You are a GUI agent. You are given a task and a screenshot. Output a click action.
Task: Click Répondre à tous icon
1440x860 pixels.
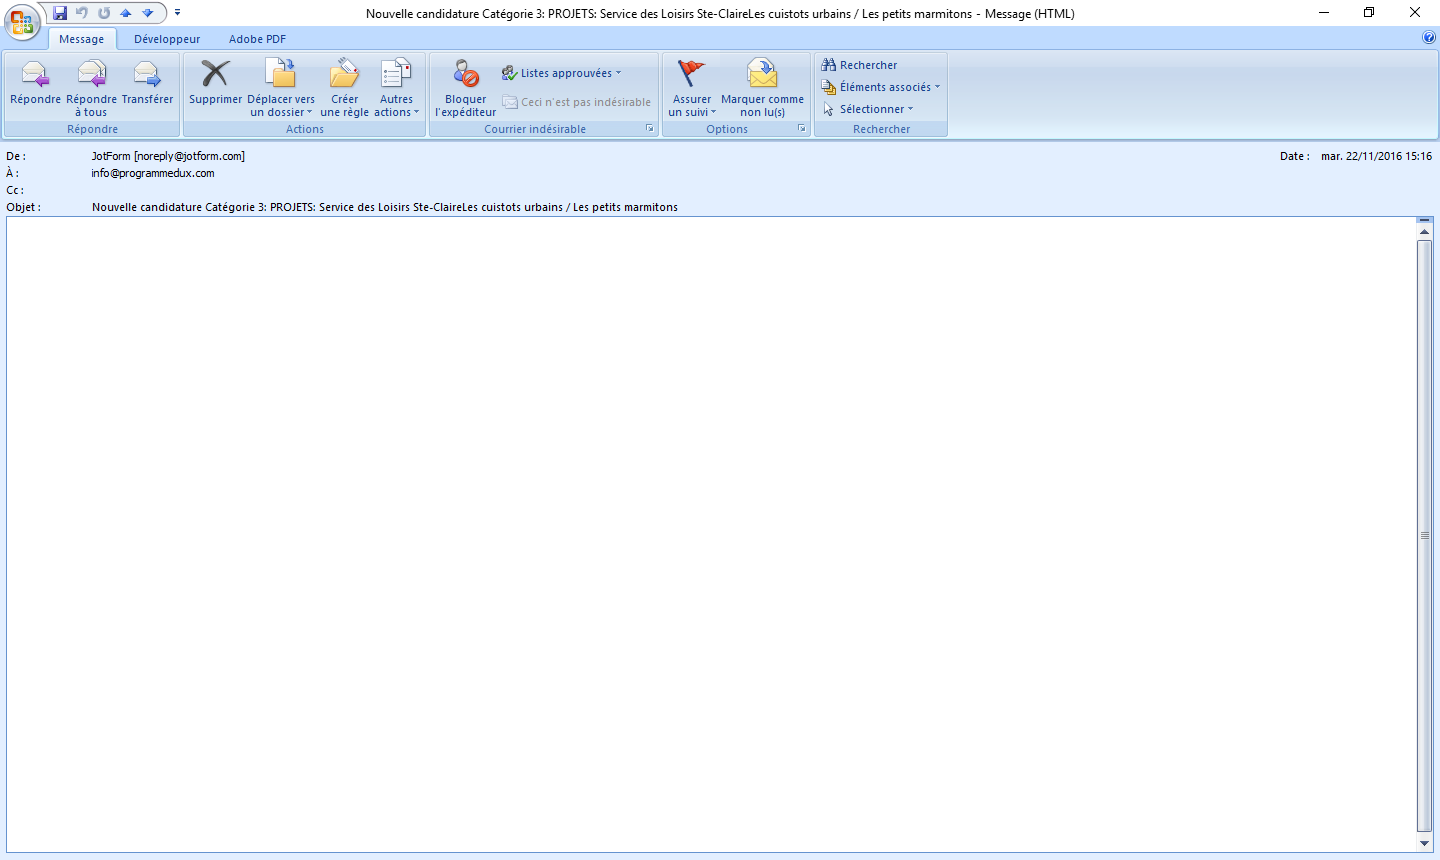[x=92, y=76]
